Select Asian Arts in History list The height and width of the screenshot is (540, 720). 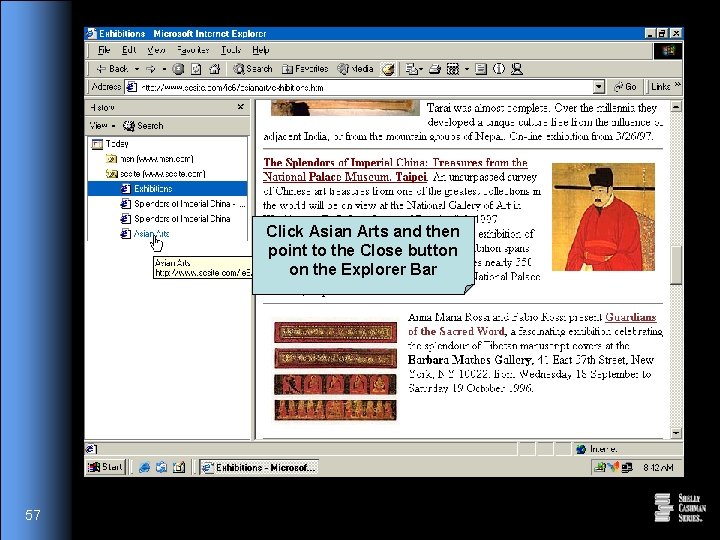(151, 233)
